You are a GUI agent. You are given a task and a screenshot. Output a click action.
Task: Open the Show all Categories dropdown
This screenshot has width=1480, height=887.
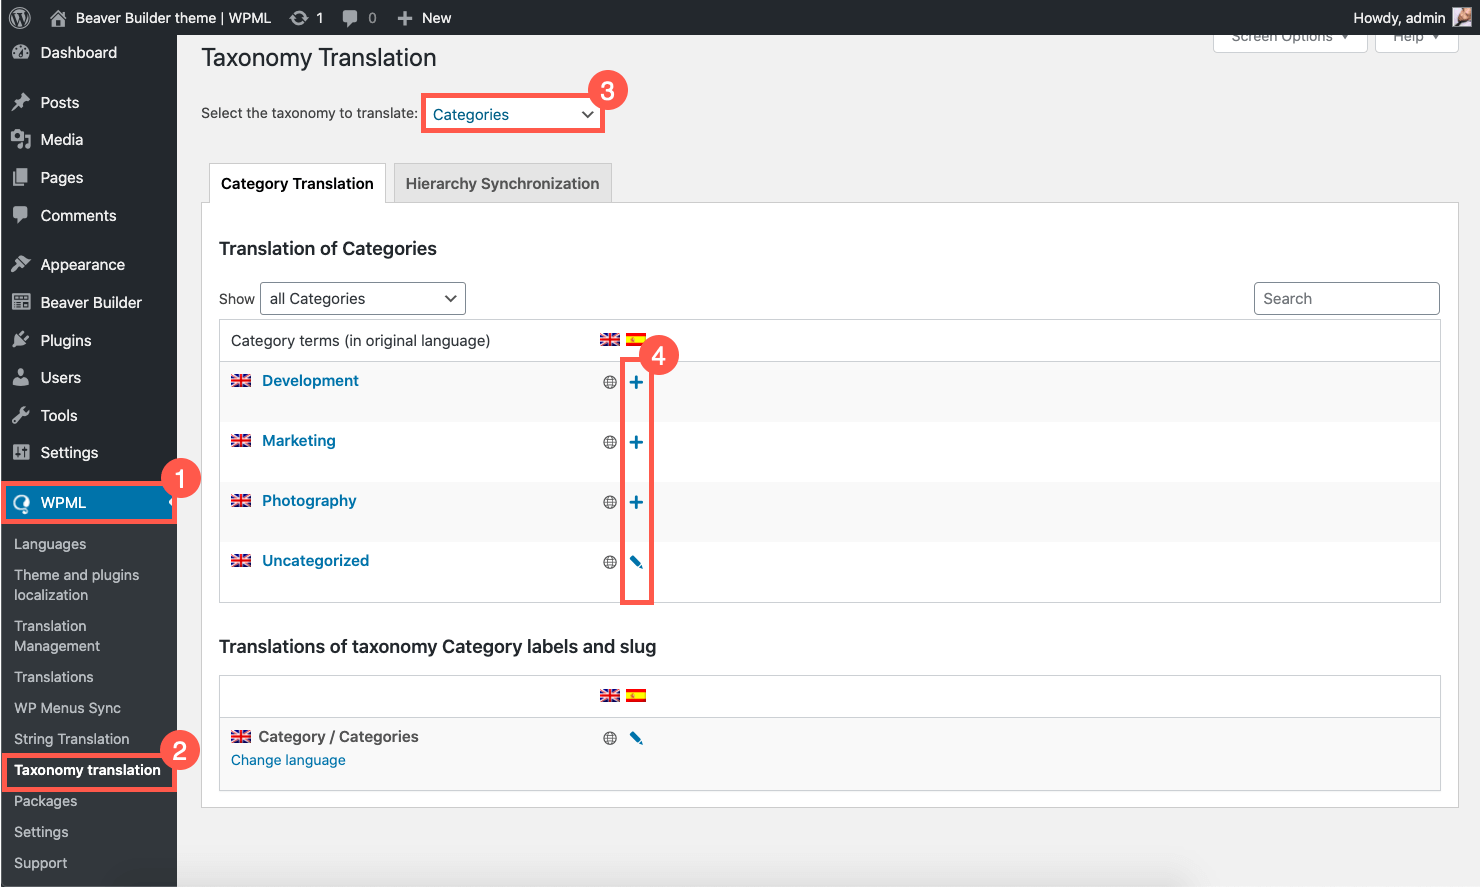click(x=363, y=299)
